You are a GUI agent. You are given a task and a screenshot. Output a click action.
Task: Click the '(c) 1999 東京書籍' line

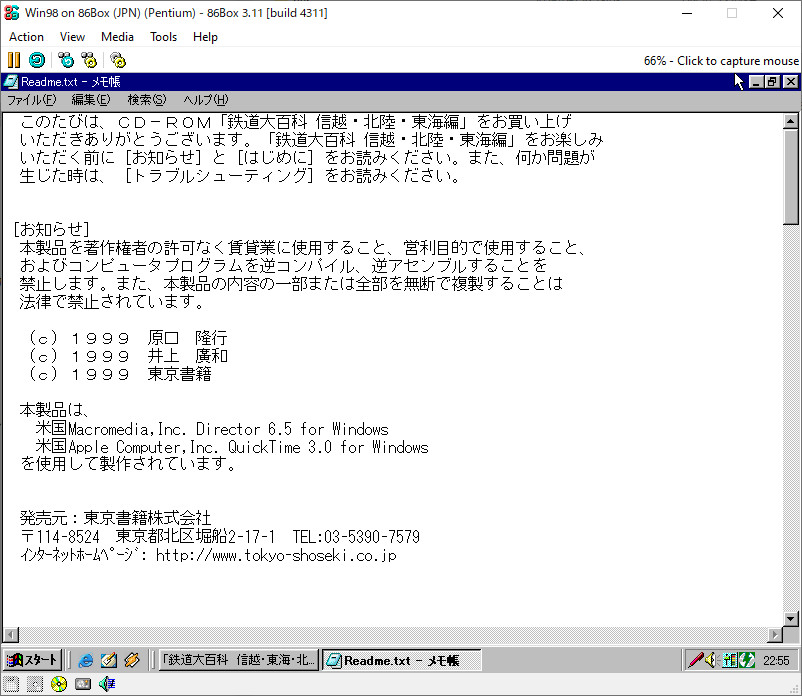(x=121, y=374)
